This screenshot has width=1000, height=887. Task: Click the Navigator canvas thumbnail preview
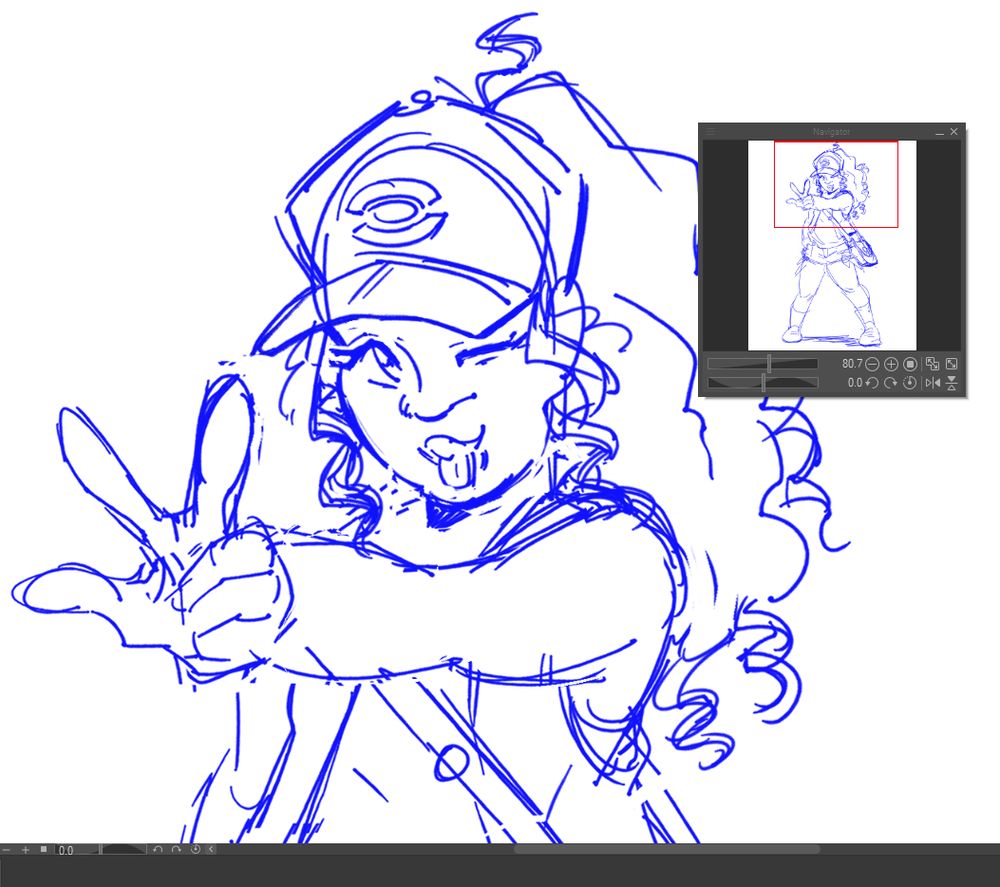point(832,245)
